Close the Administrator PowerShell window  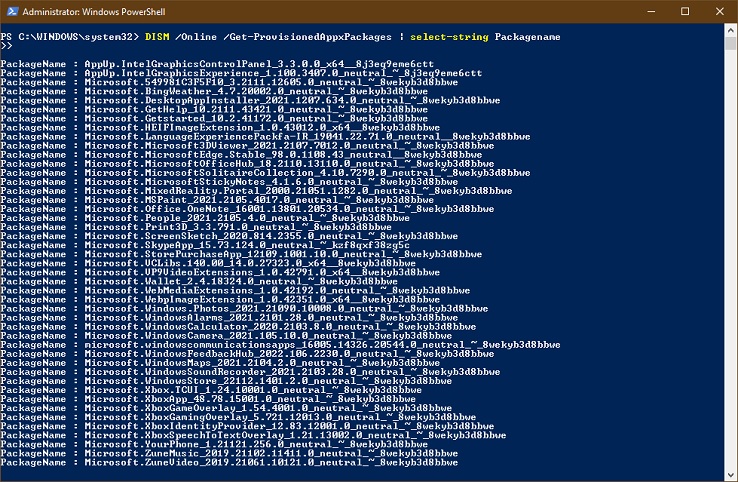coord(720,11)
